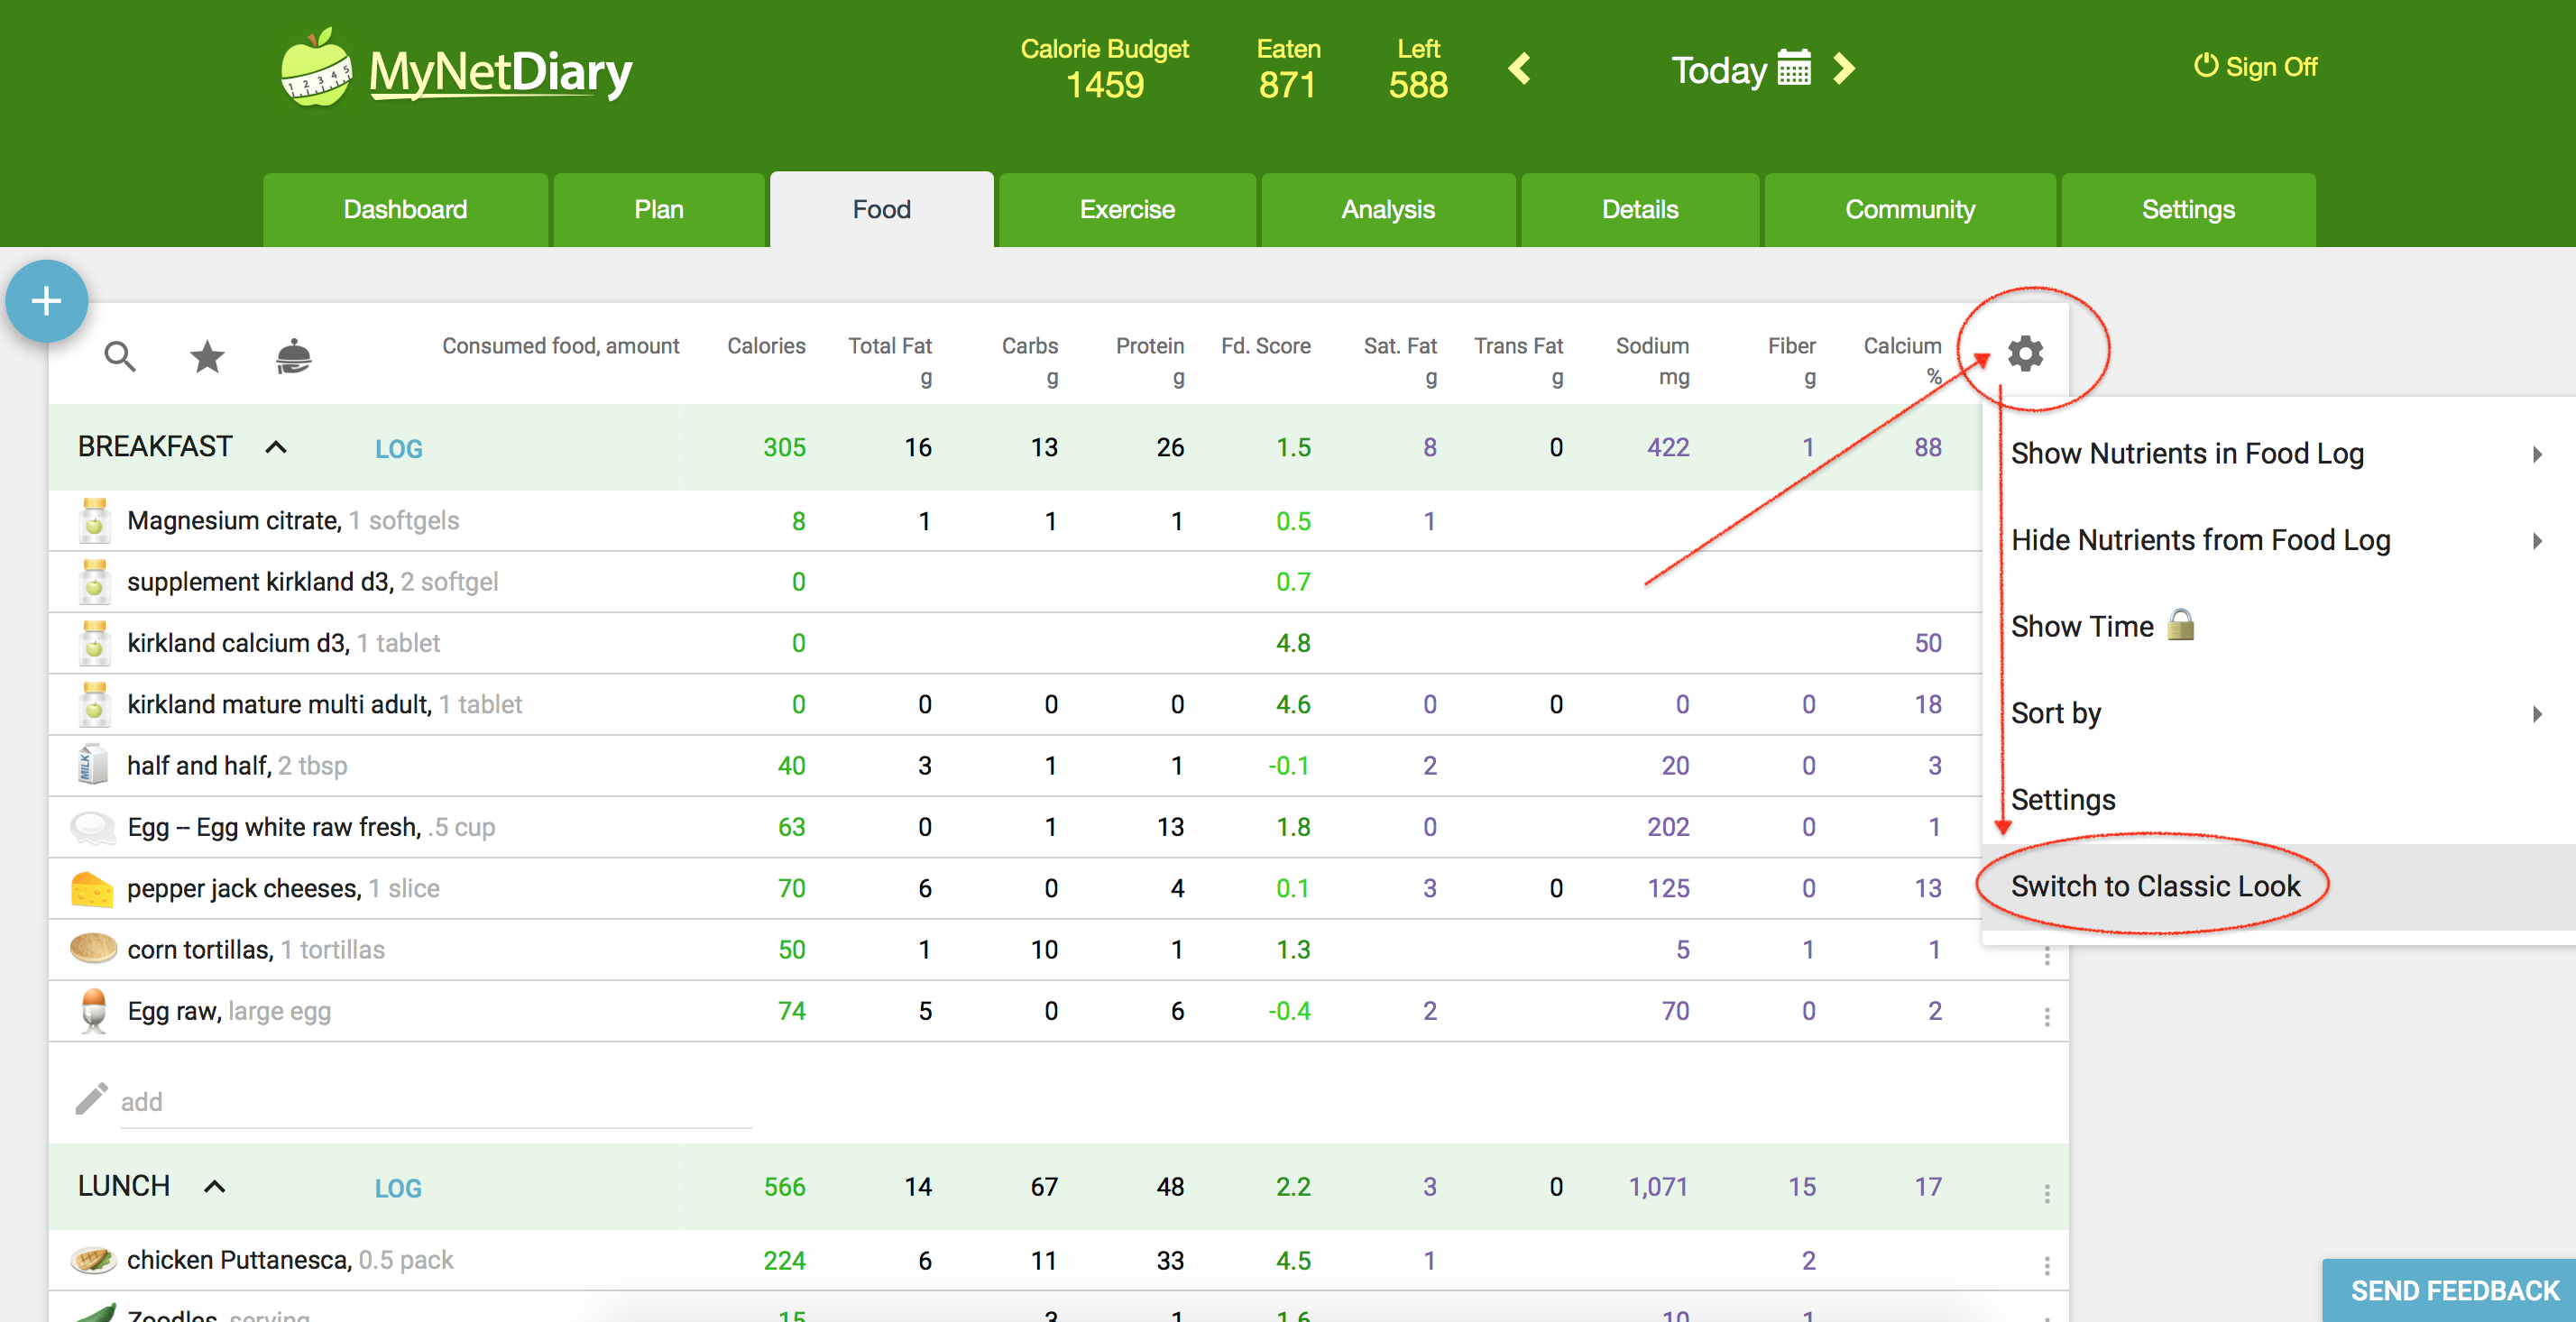Collapse the Lunch section

point(214,1186)
